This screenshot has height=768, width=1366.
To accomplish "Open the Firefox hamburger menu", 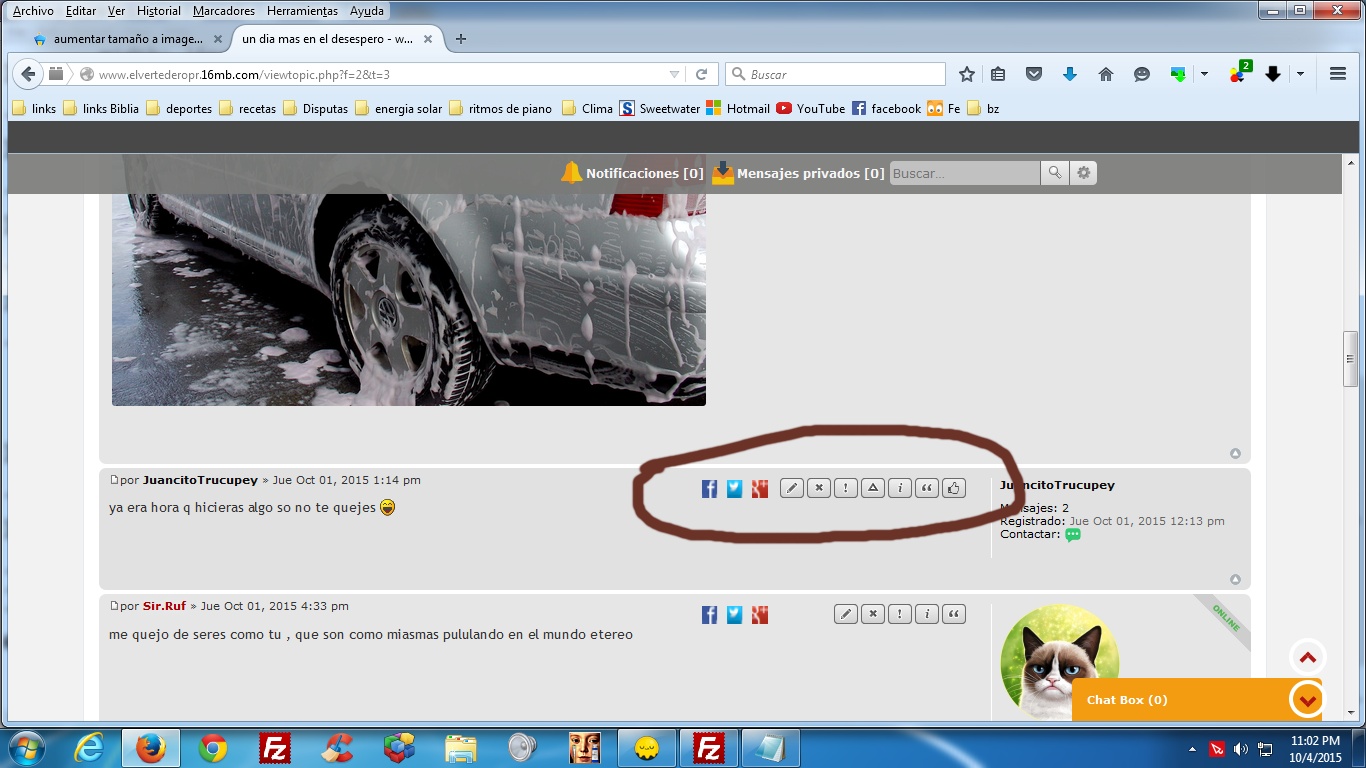I will (1338, 74).
